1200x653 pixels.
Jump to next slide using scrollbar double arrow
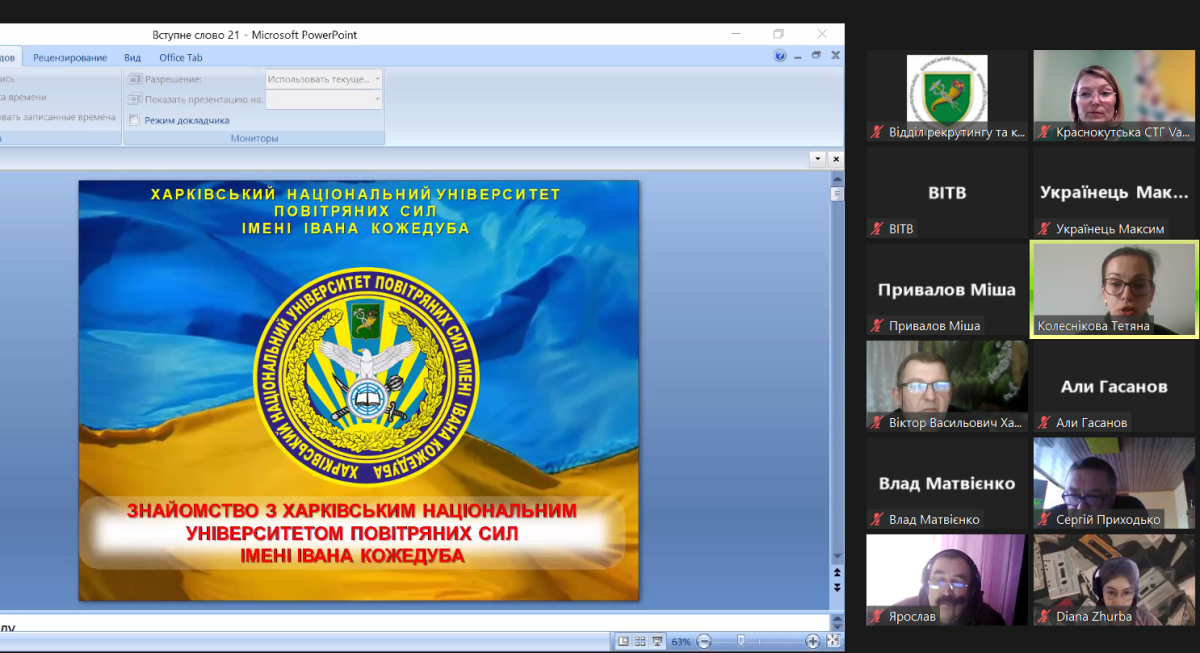point(837,588)
